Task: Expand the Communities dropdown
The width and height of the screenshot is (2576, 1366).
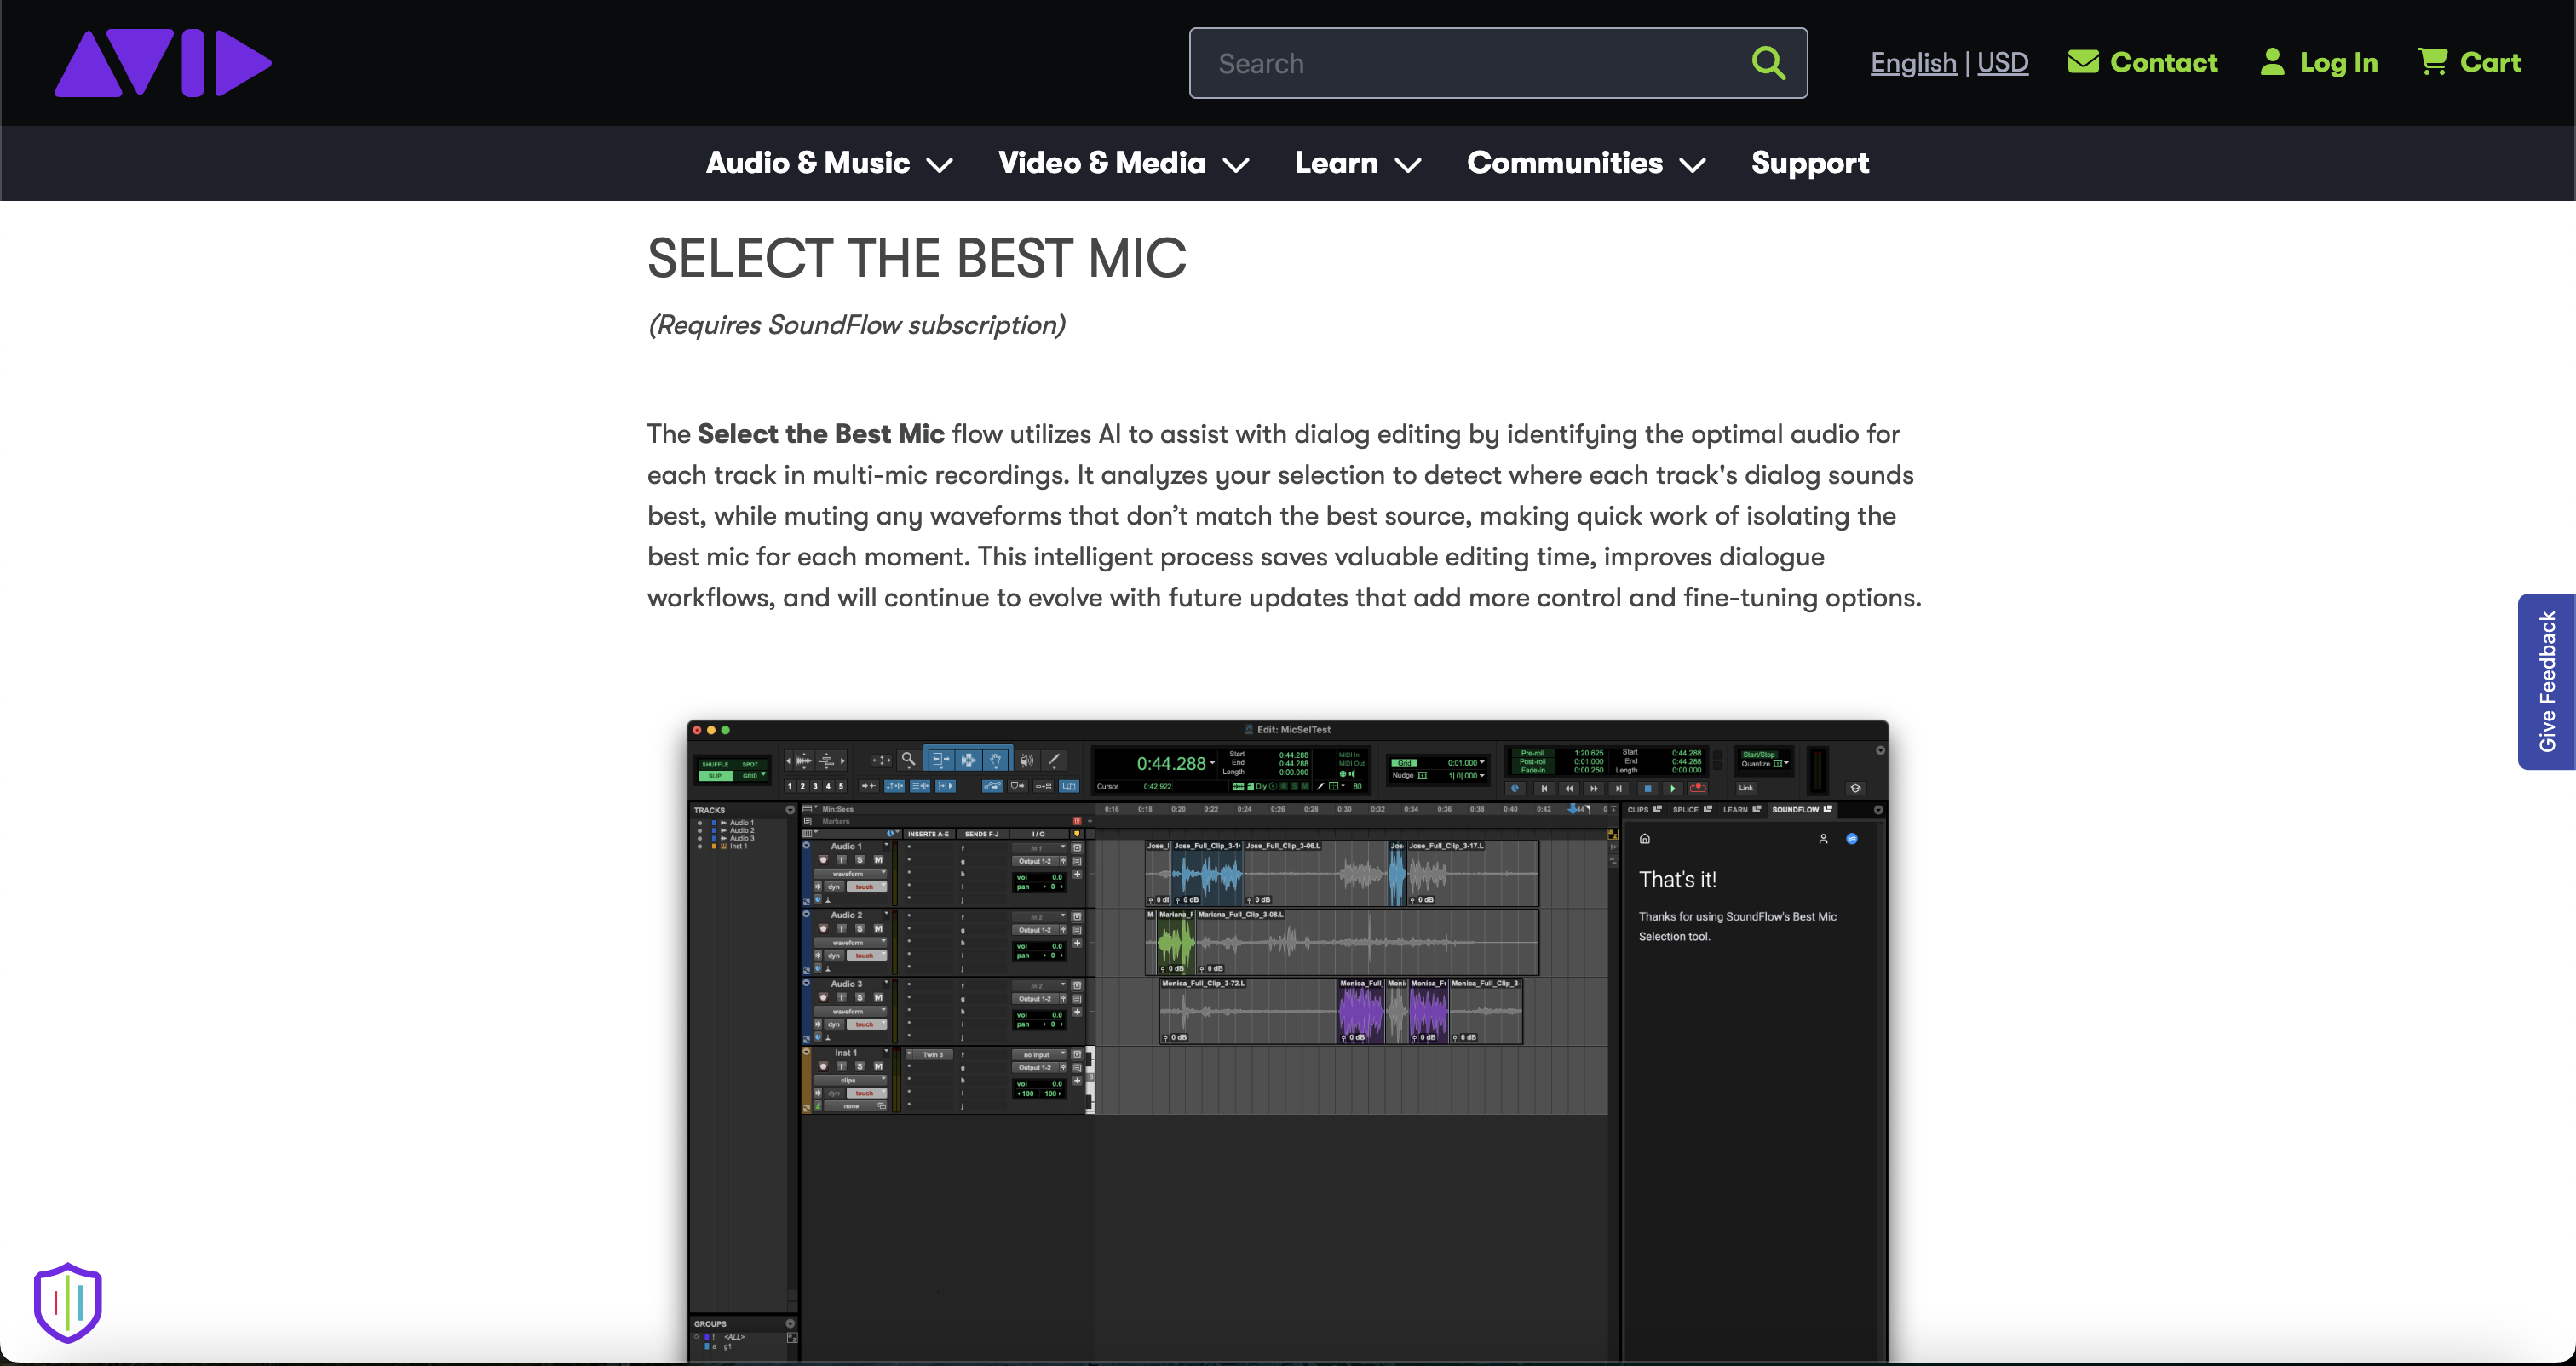Action: (x=1585, y=163)
